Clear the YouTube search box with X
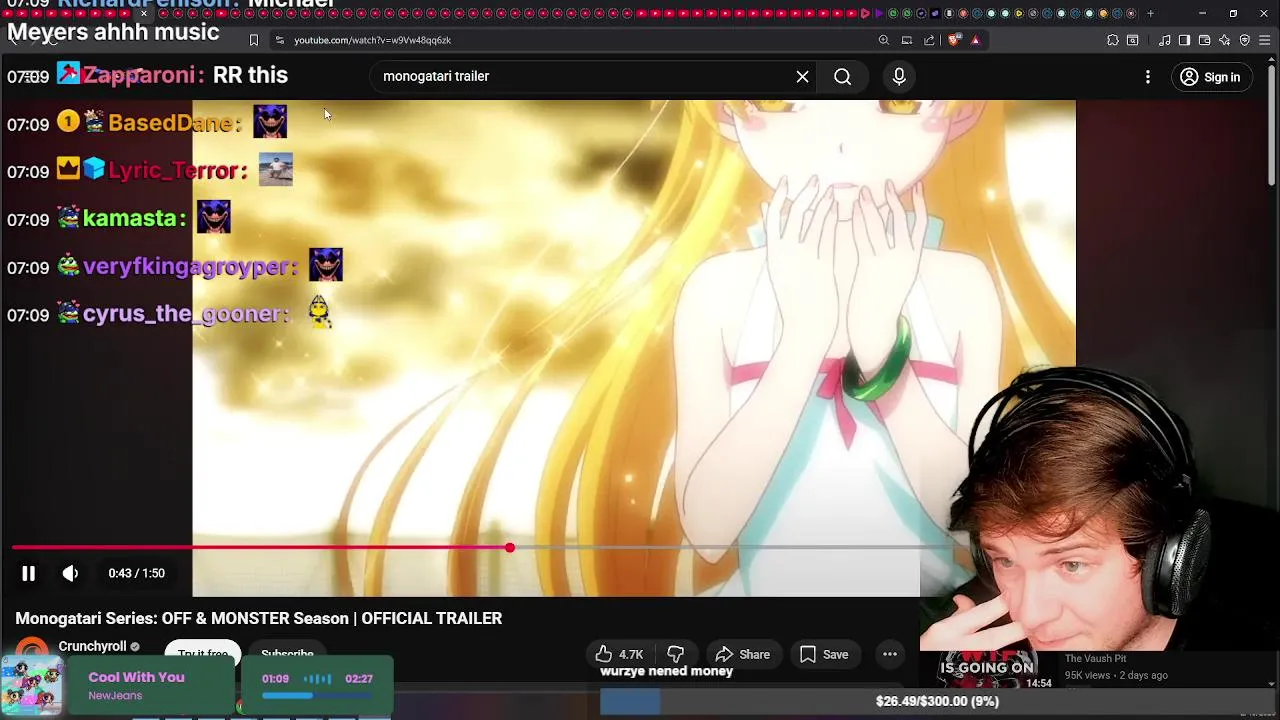This screenshot has height=720, width=1280. (802, 77)
